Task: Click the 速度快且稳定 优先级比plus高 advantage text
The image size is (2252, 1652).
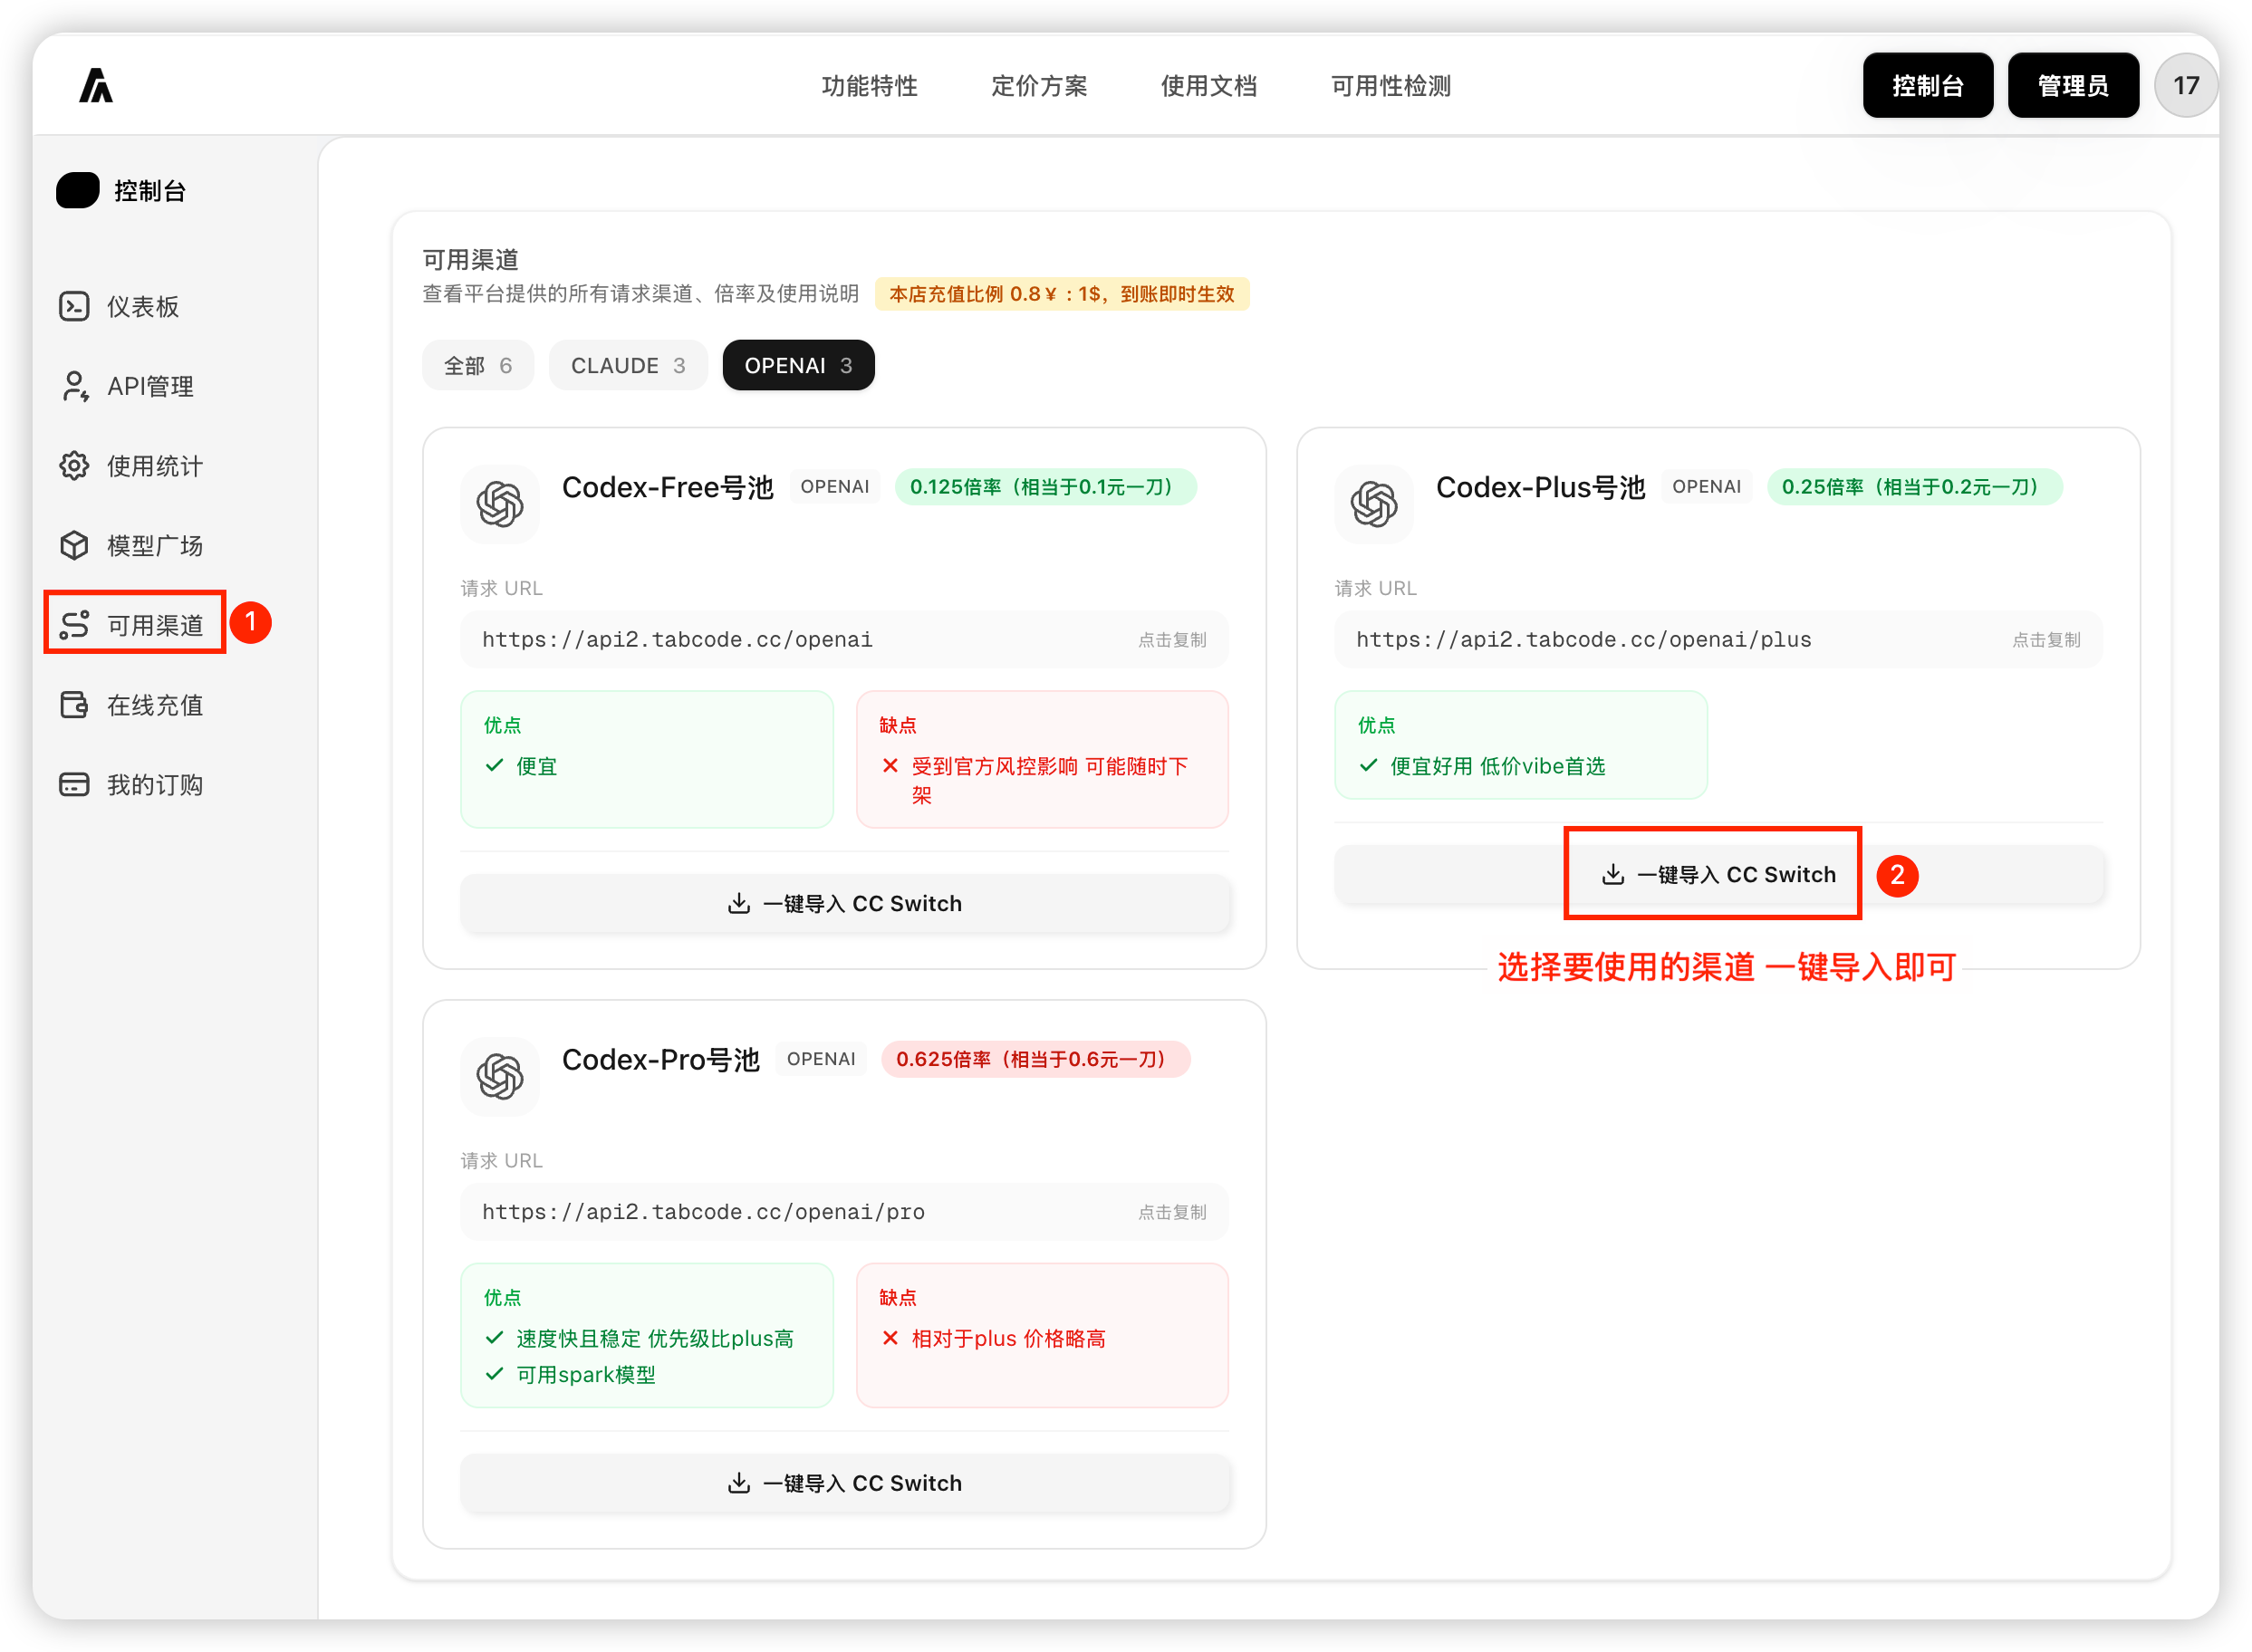Action: [655, 1340]
